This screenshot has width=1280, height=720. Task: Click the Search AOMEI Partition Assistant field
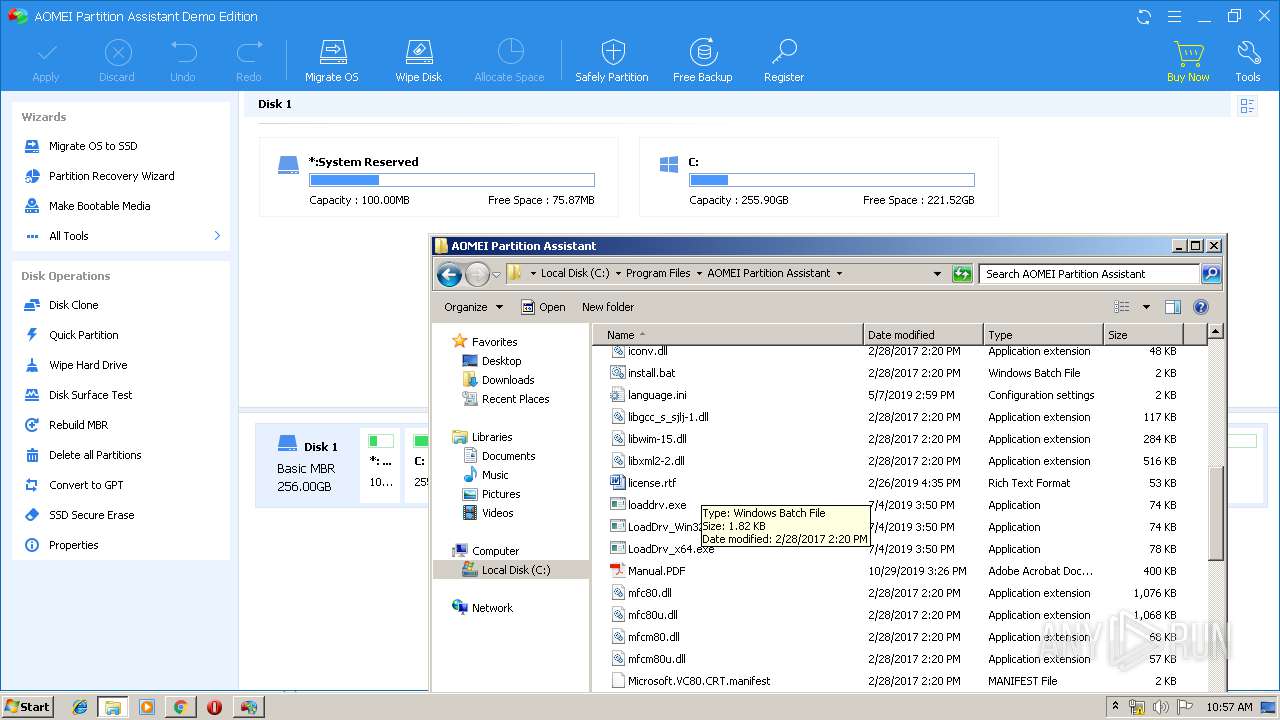(1089, 274)
